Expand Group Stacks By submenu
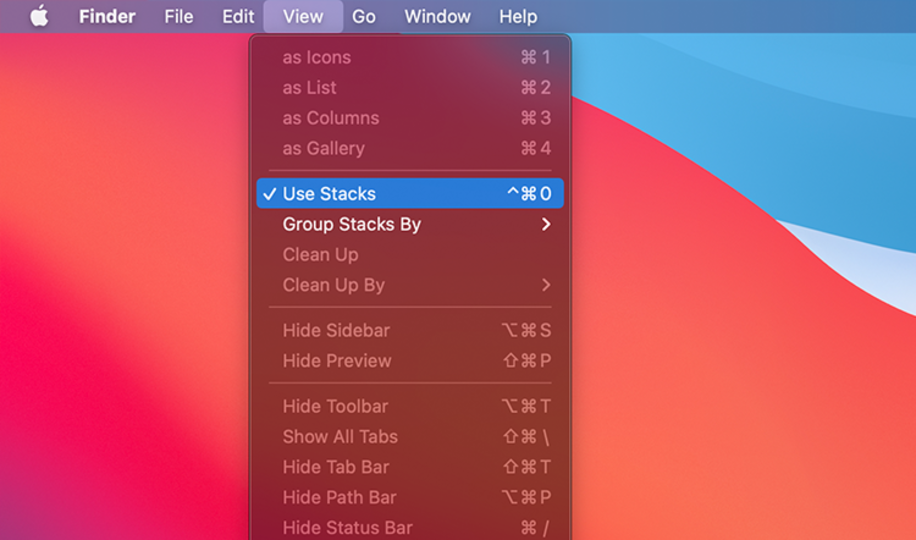Image resolution: width=916 pixels, height=540 pixels. tap(410, 224)
